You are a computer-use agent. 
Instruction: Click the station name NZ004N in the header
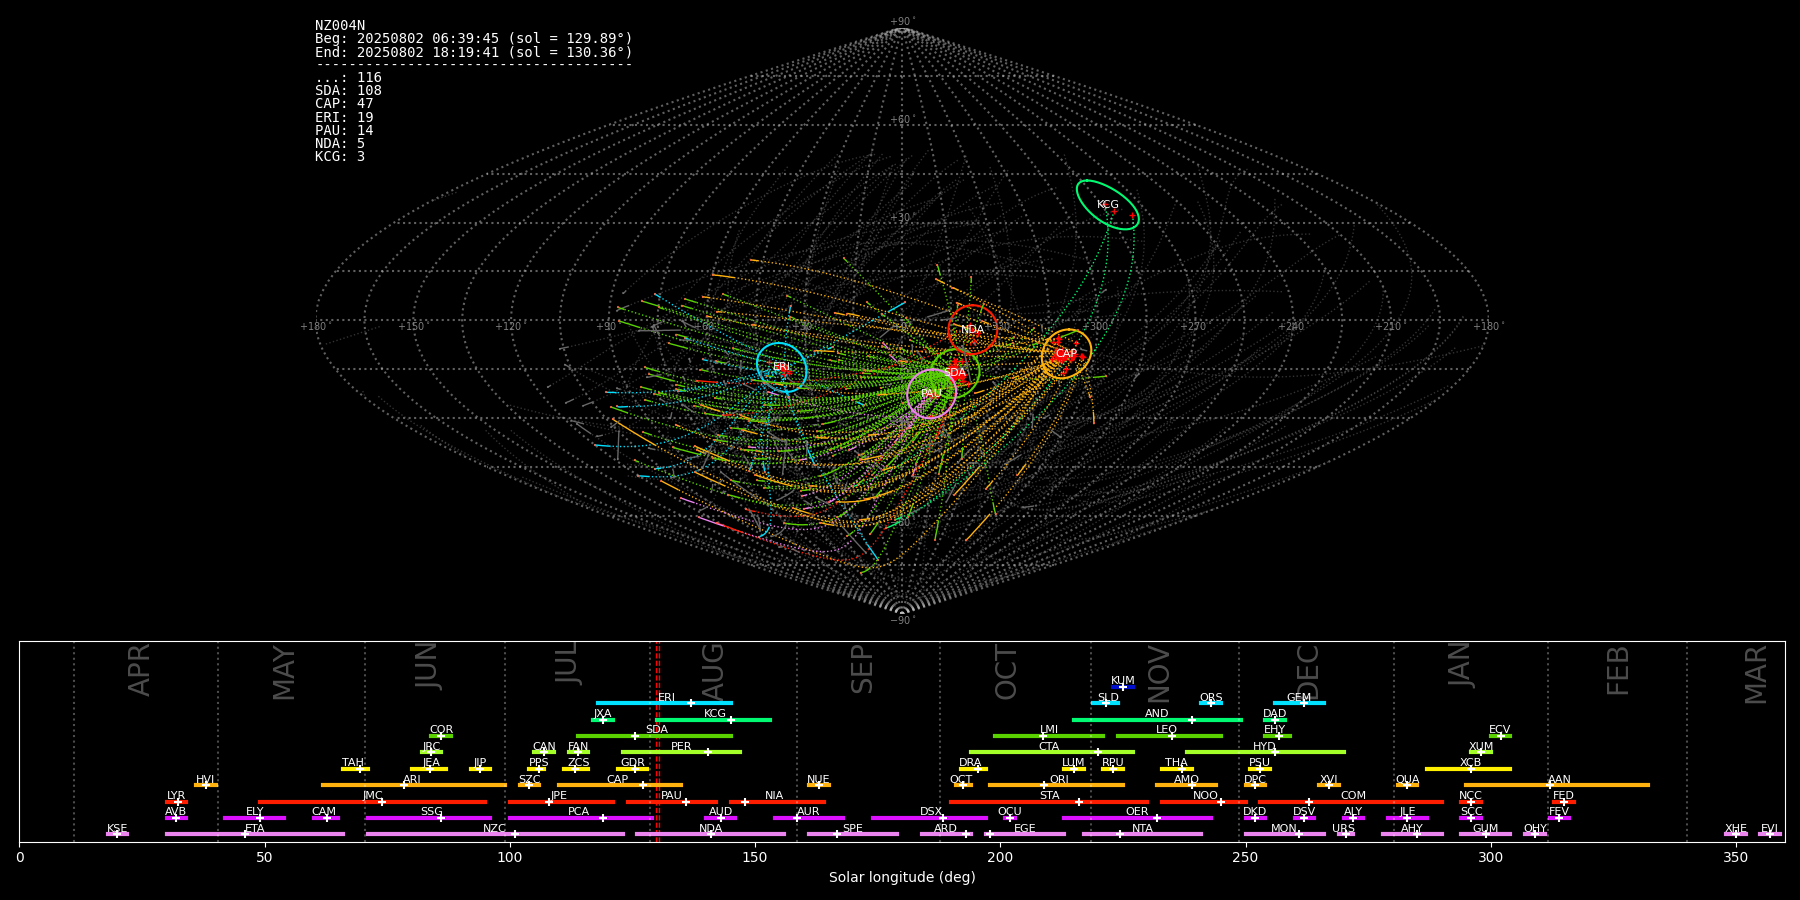[340, 26]
